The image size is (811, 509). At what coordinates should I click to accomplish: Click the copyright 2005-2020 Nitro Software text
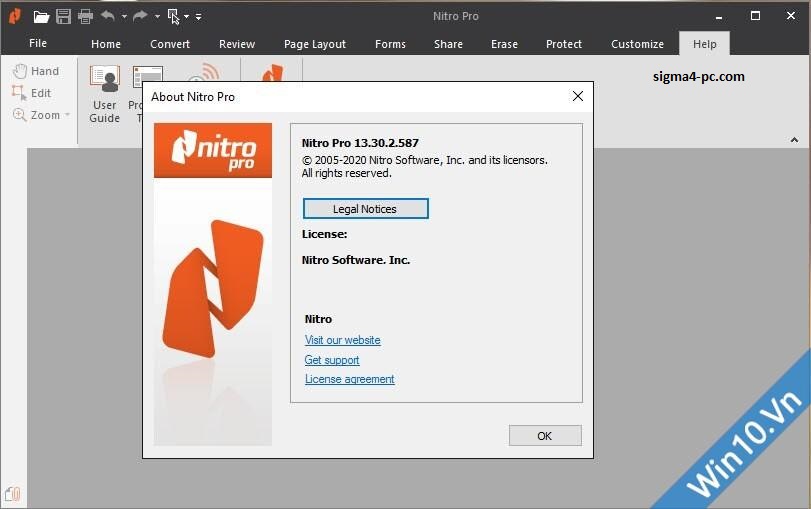[424, 160]
